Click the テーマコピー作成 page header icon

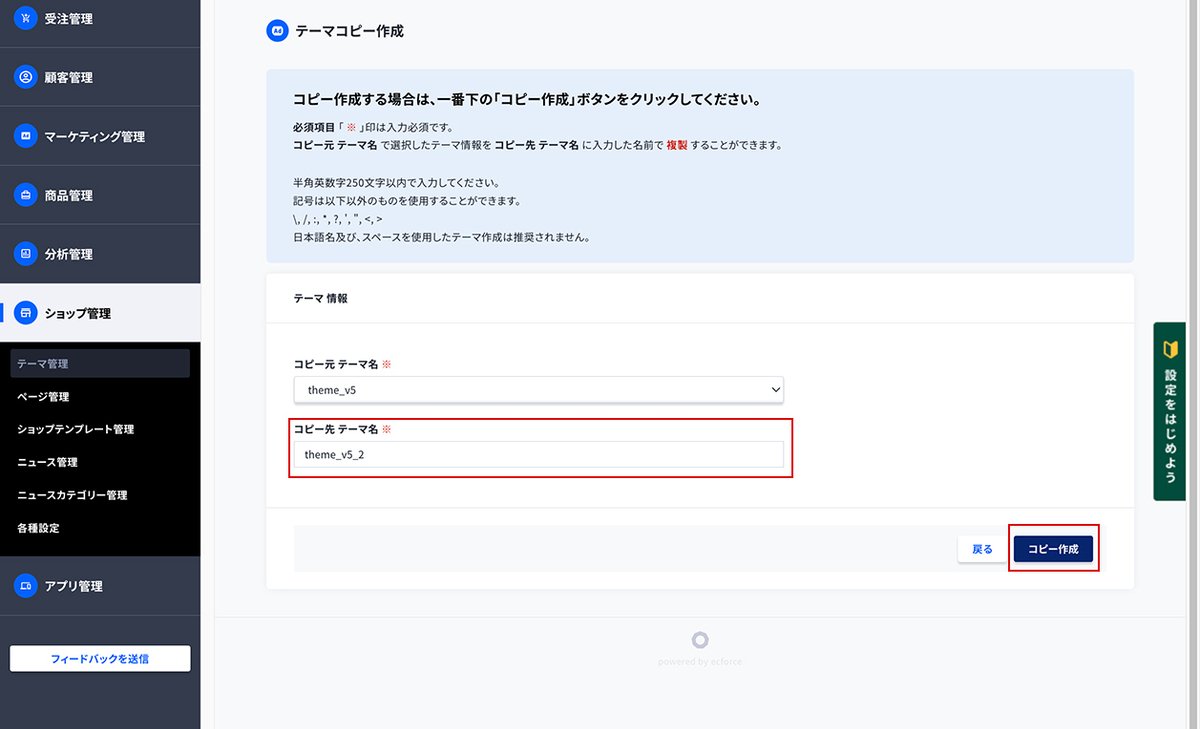coord(277,30)
